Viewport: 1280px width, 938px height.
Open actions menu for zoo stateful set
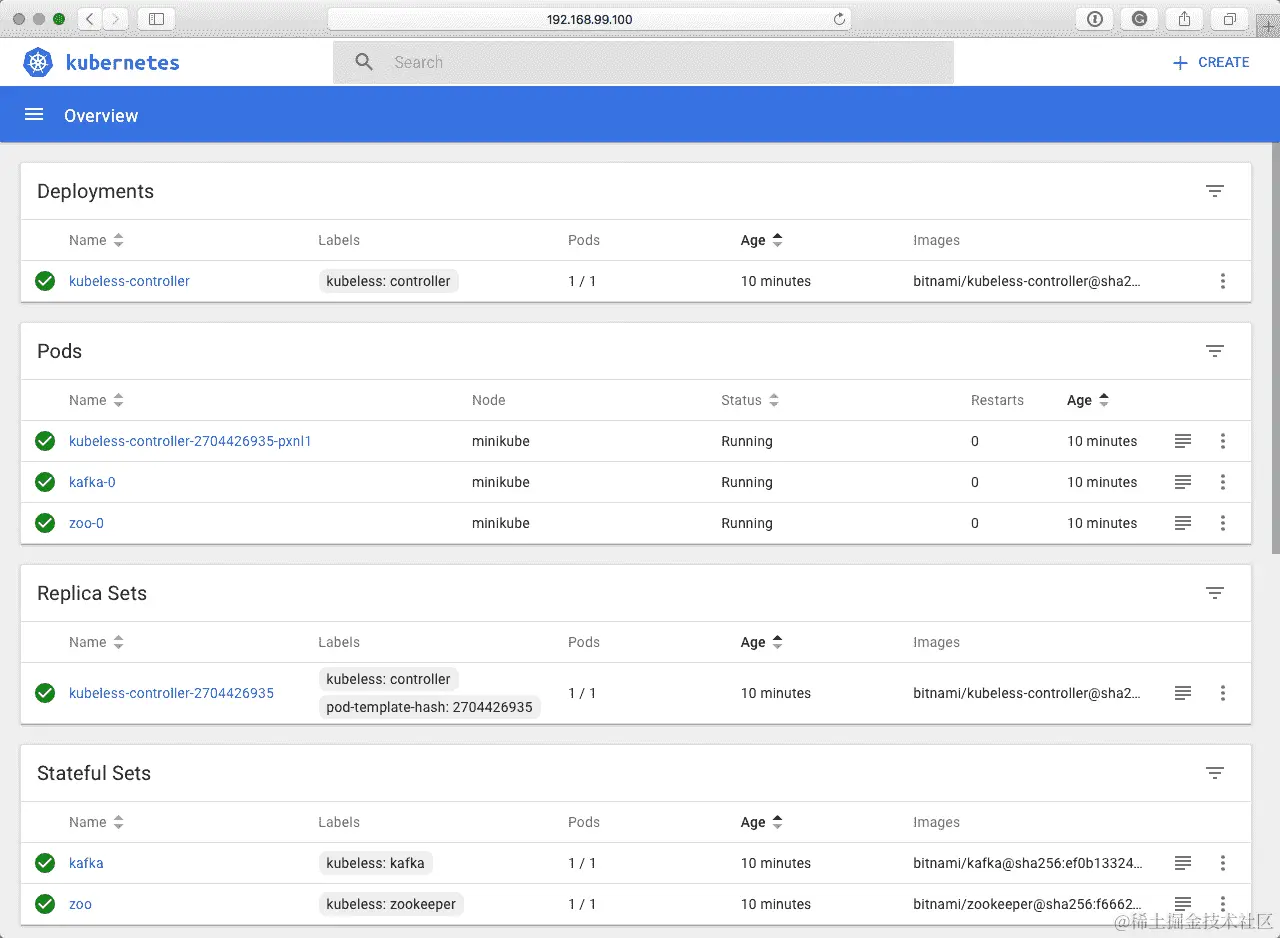pos(1223,904)
